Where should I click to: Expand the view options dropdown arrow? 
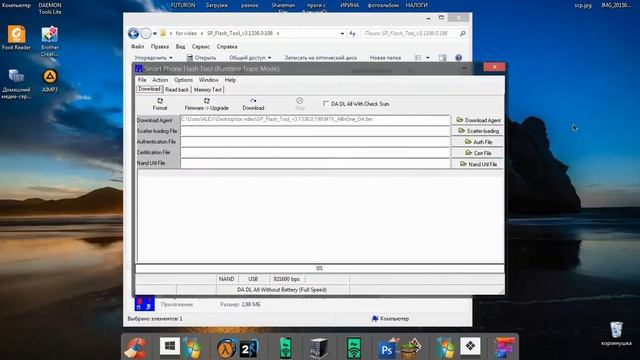pos(427,58)
